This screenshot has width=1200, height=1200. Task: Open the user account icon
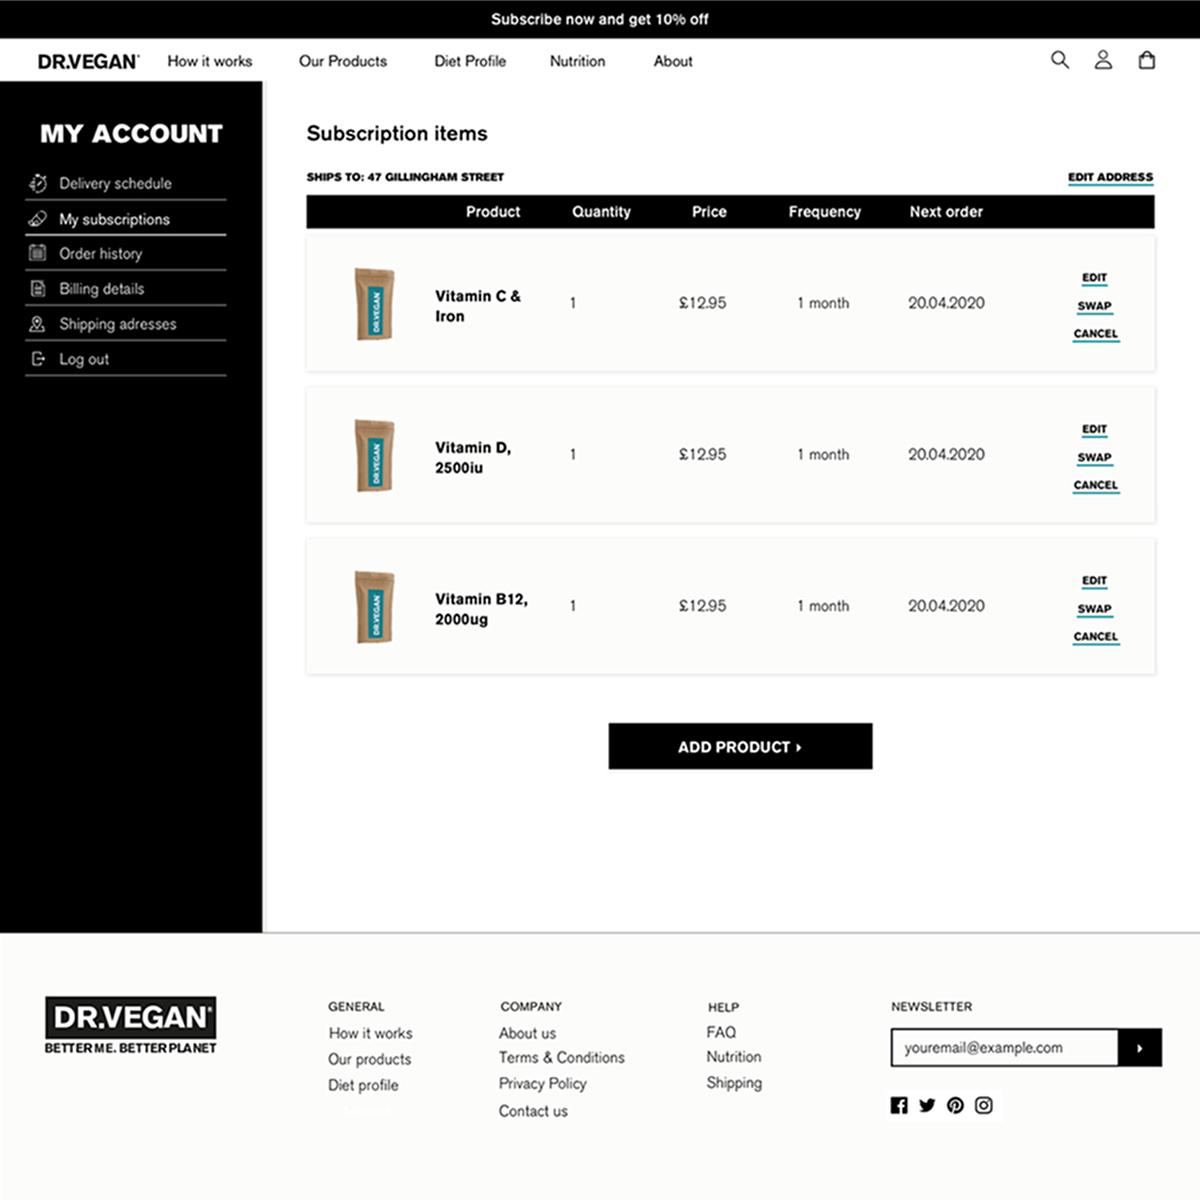pyautogui.click(x=1103, y=60)
